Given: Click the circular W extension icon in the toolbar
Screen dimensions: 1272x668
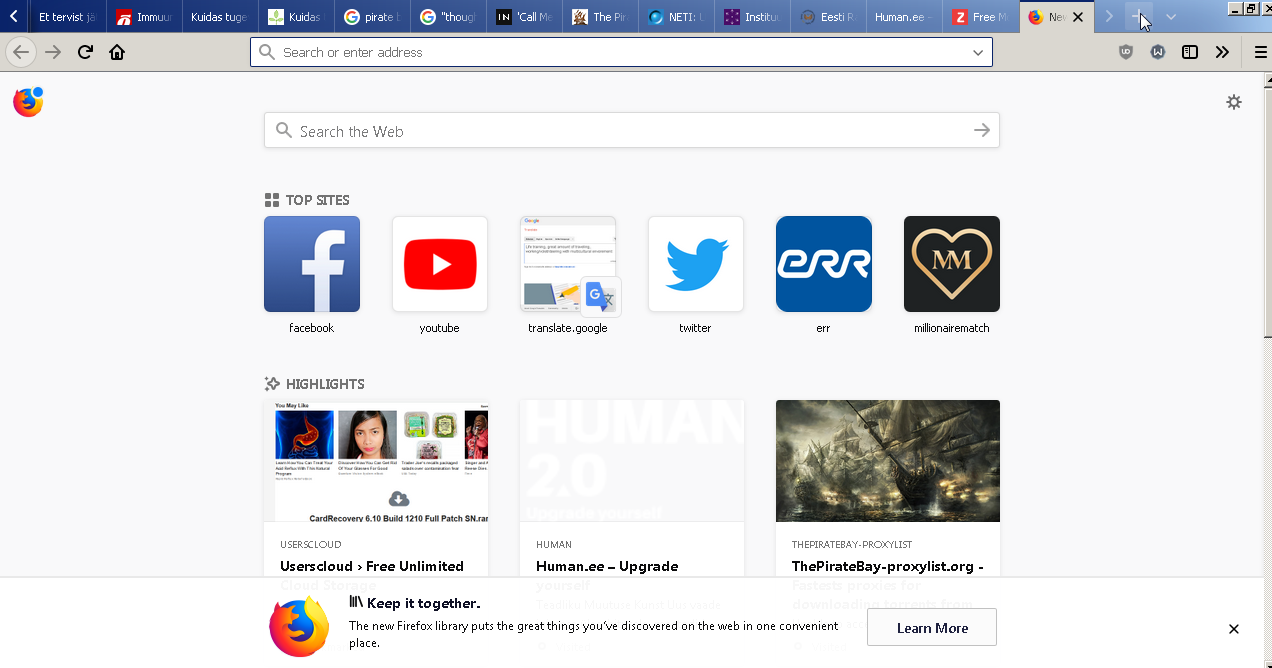Looking at the screenshot, I should click(x=1158, y=52).
